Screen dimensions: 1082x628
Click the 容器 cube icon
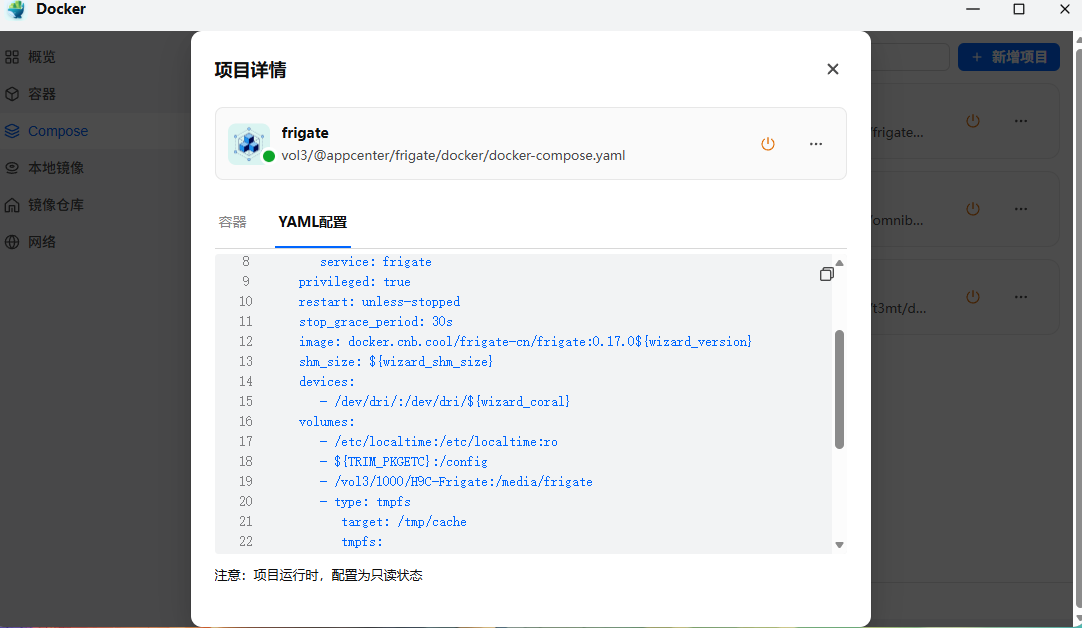12,94
